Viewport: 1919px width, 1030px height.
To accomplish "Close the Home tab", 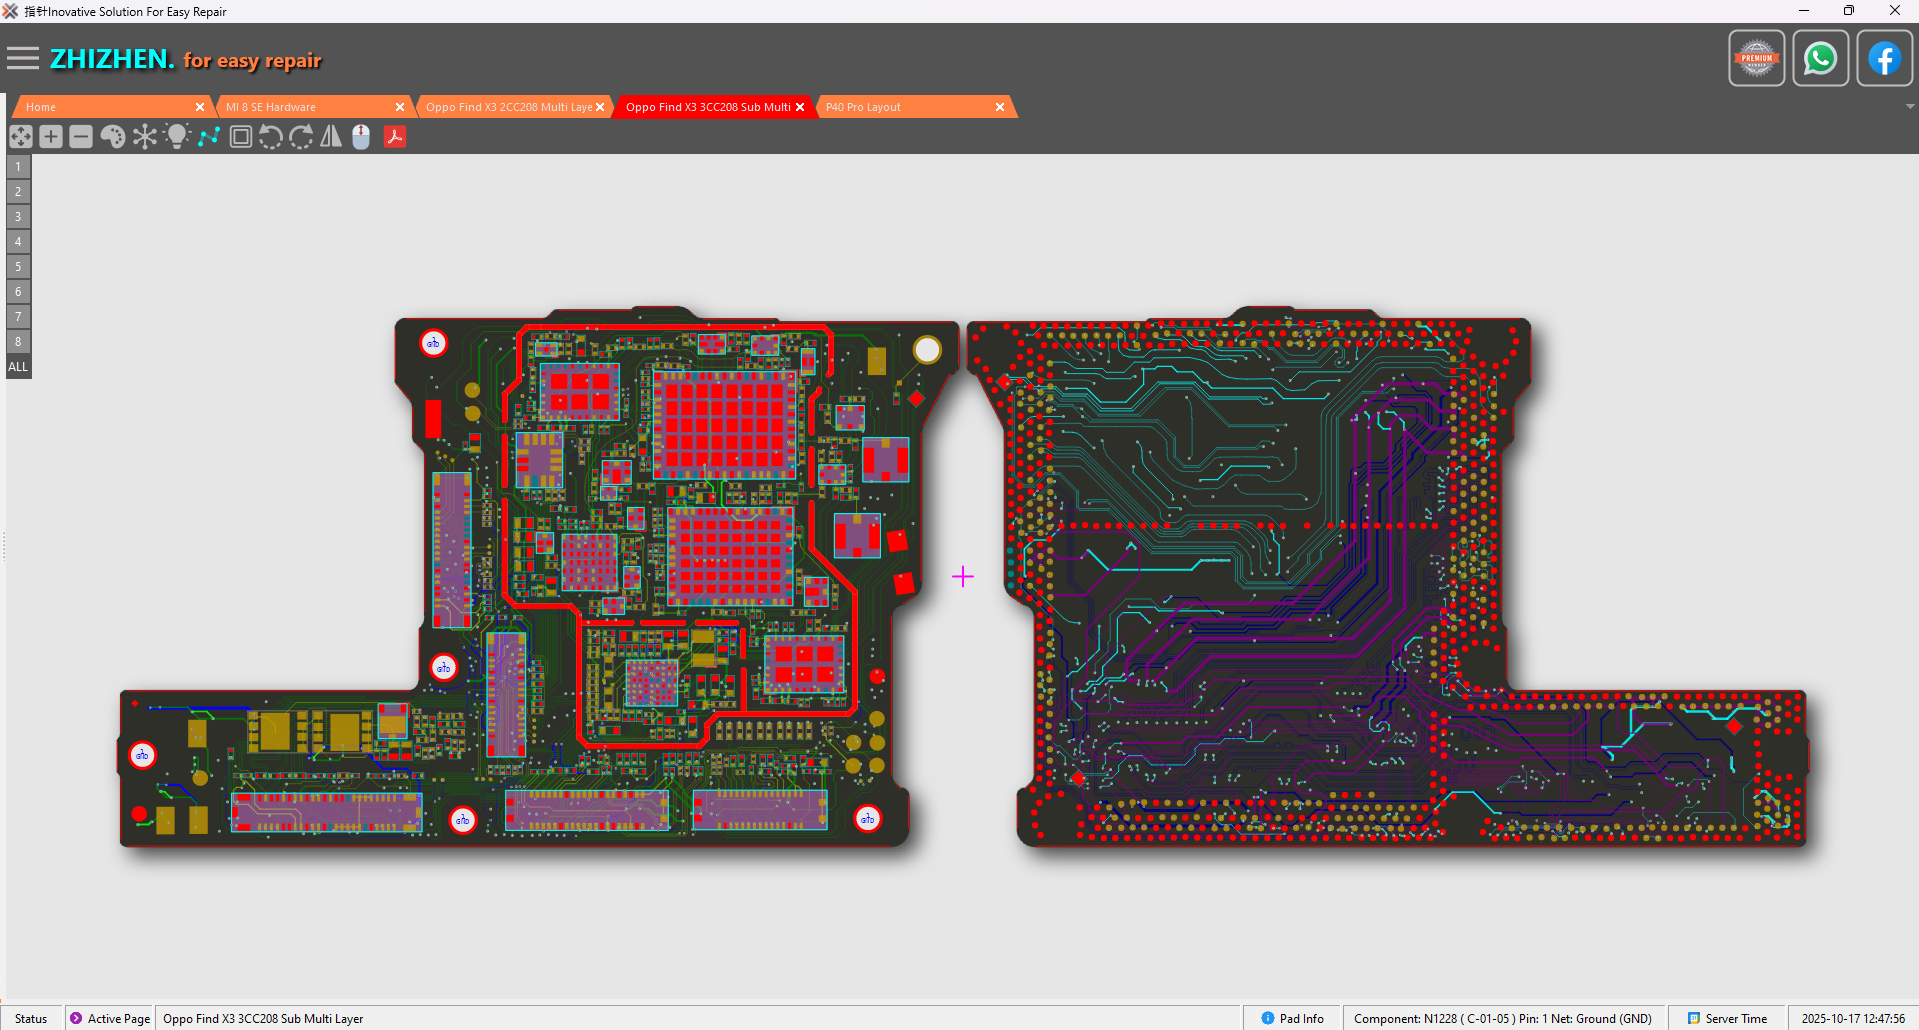I will coord(200,107).
